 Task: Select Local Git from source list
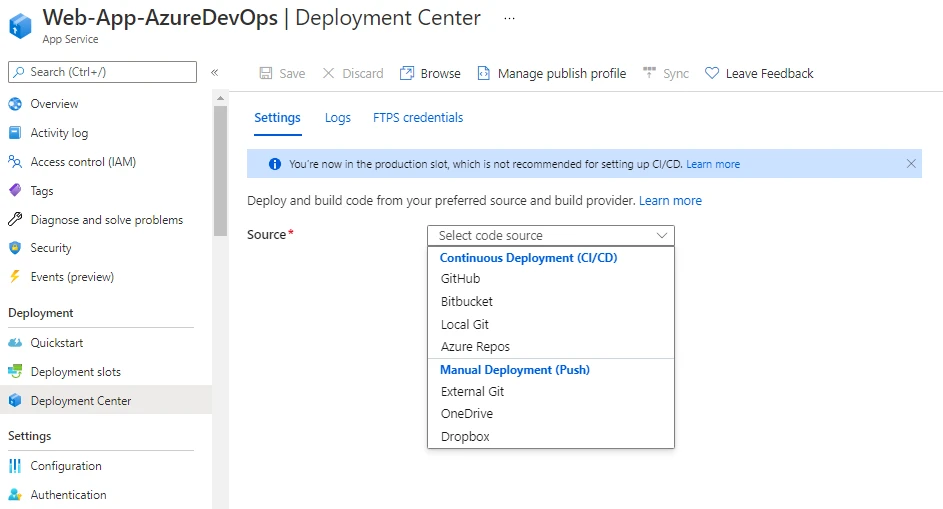coord(465,325)
